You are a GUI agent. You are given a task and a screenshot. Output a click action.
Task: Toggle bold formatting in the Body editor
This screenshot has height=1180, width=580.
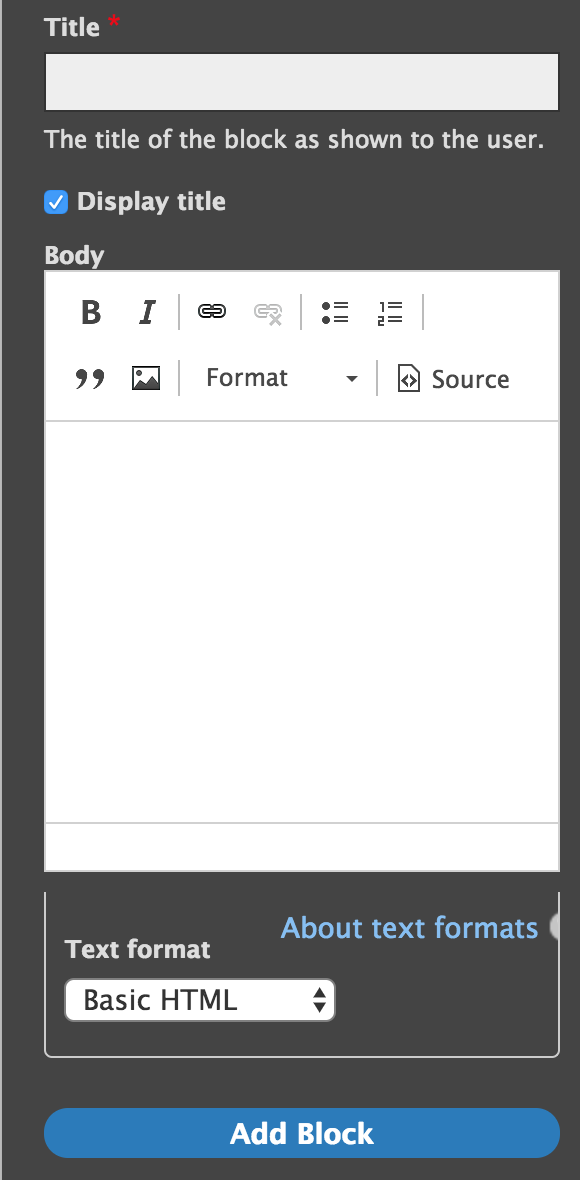pyautogui.click(x=91, y=312)
